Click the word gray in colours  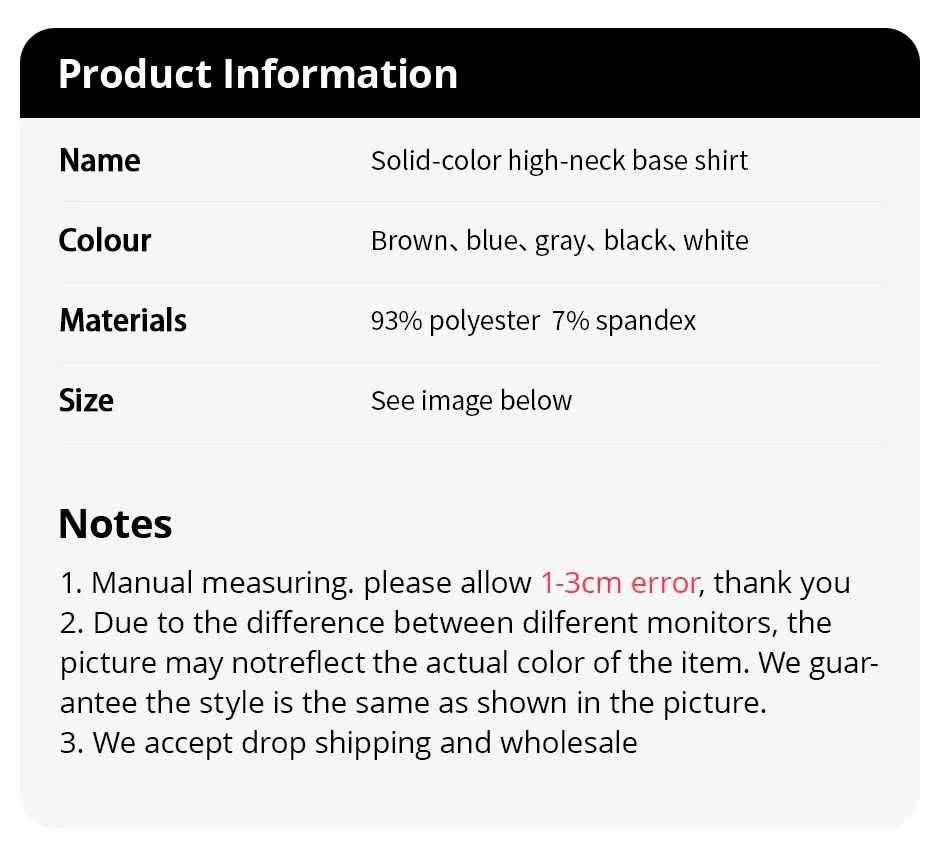click(x=560, y=241)
